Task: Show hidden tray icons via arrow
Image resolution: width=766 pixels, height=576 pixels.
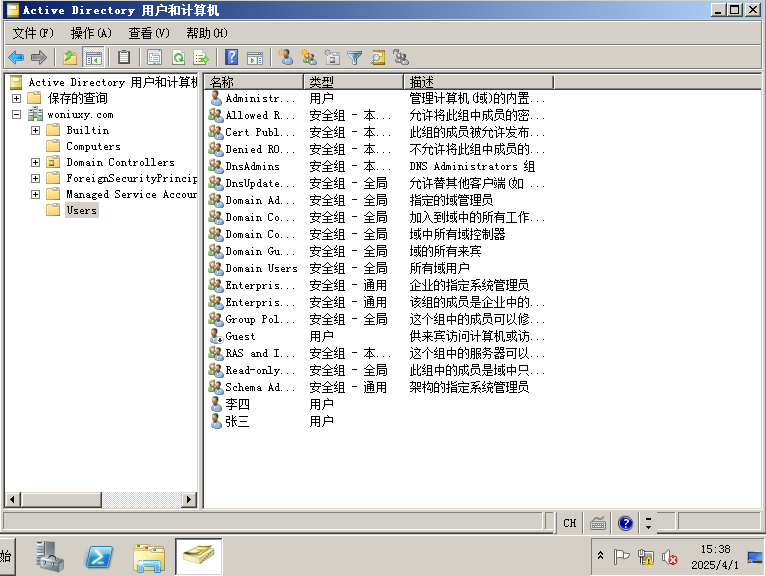Action: pos(600,555)
